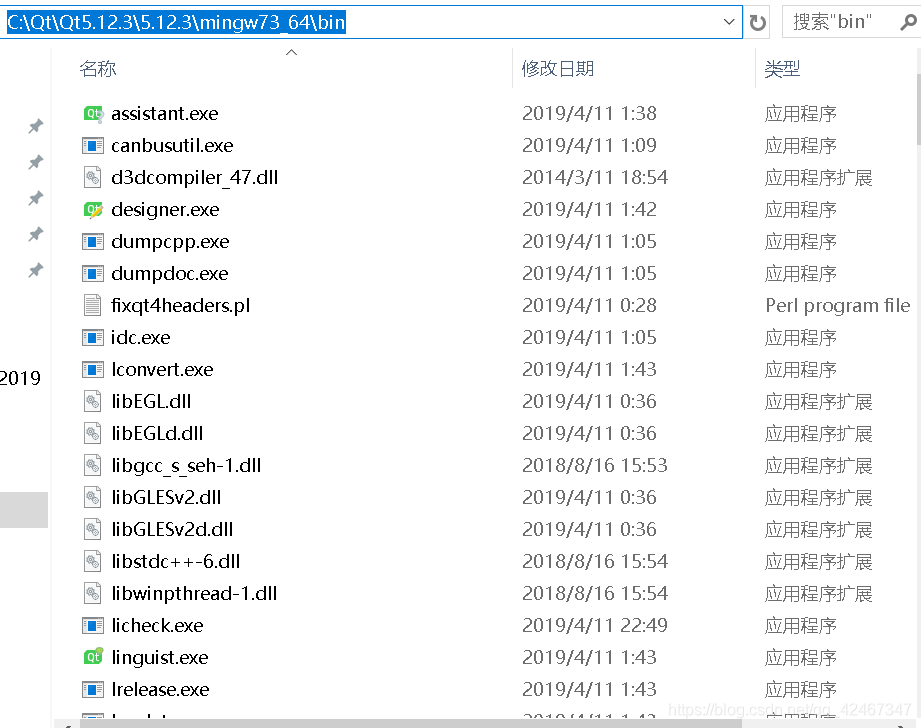
Task: Click the libgcc_s_seh-1.dll file icon
Action: pos(93,465)
